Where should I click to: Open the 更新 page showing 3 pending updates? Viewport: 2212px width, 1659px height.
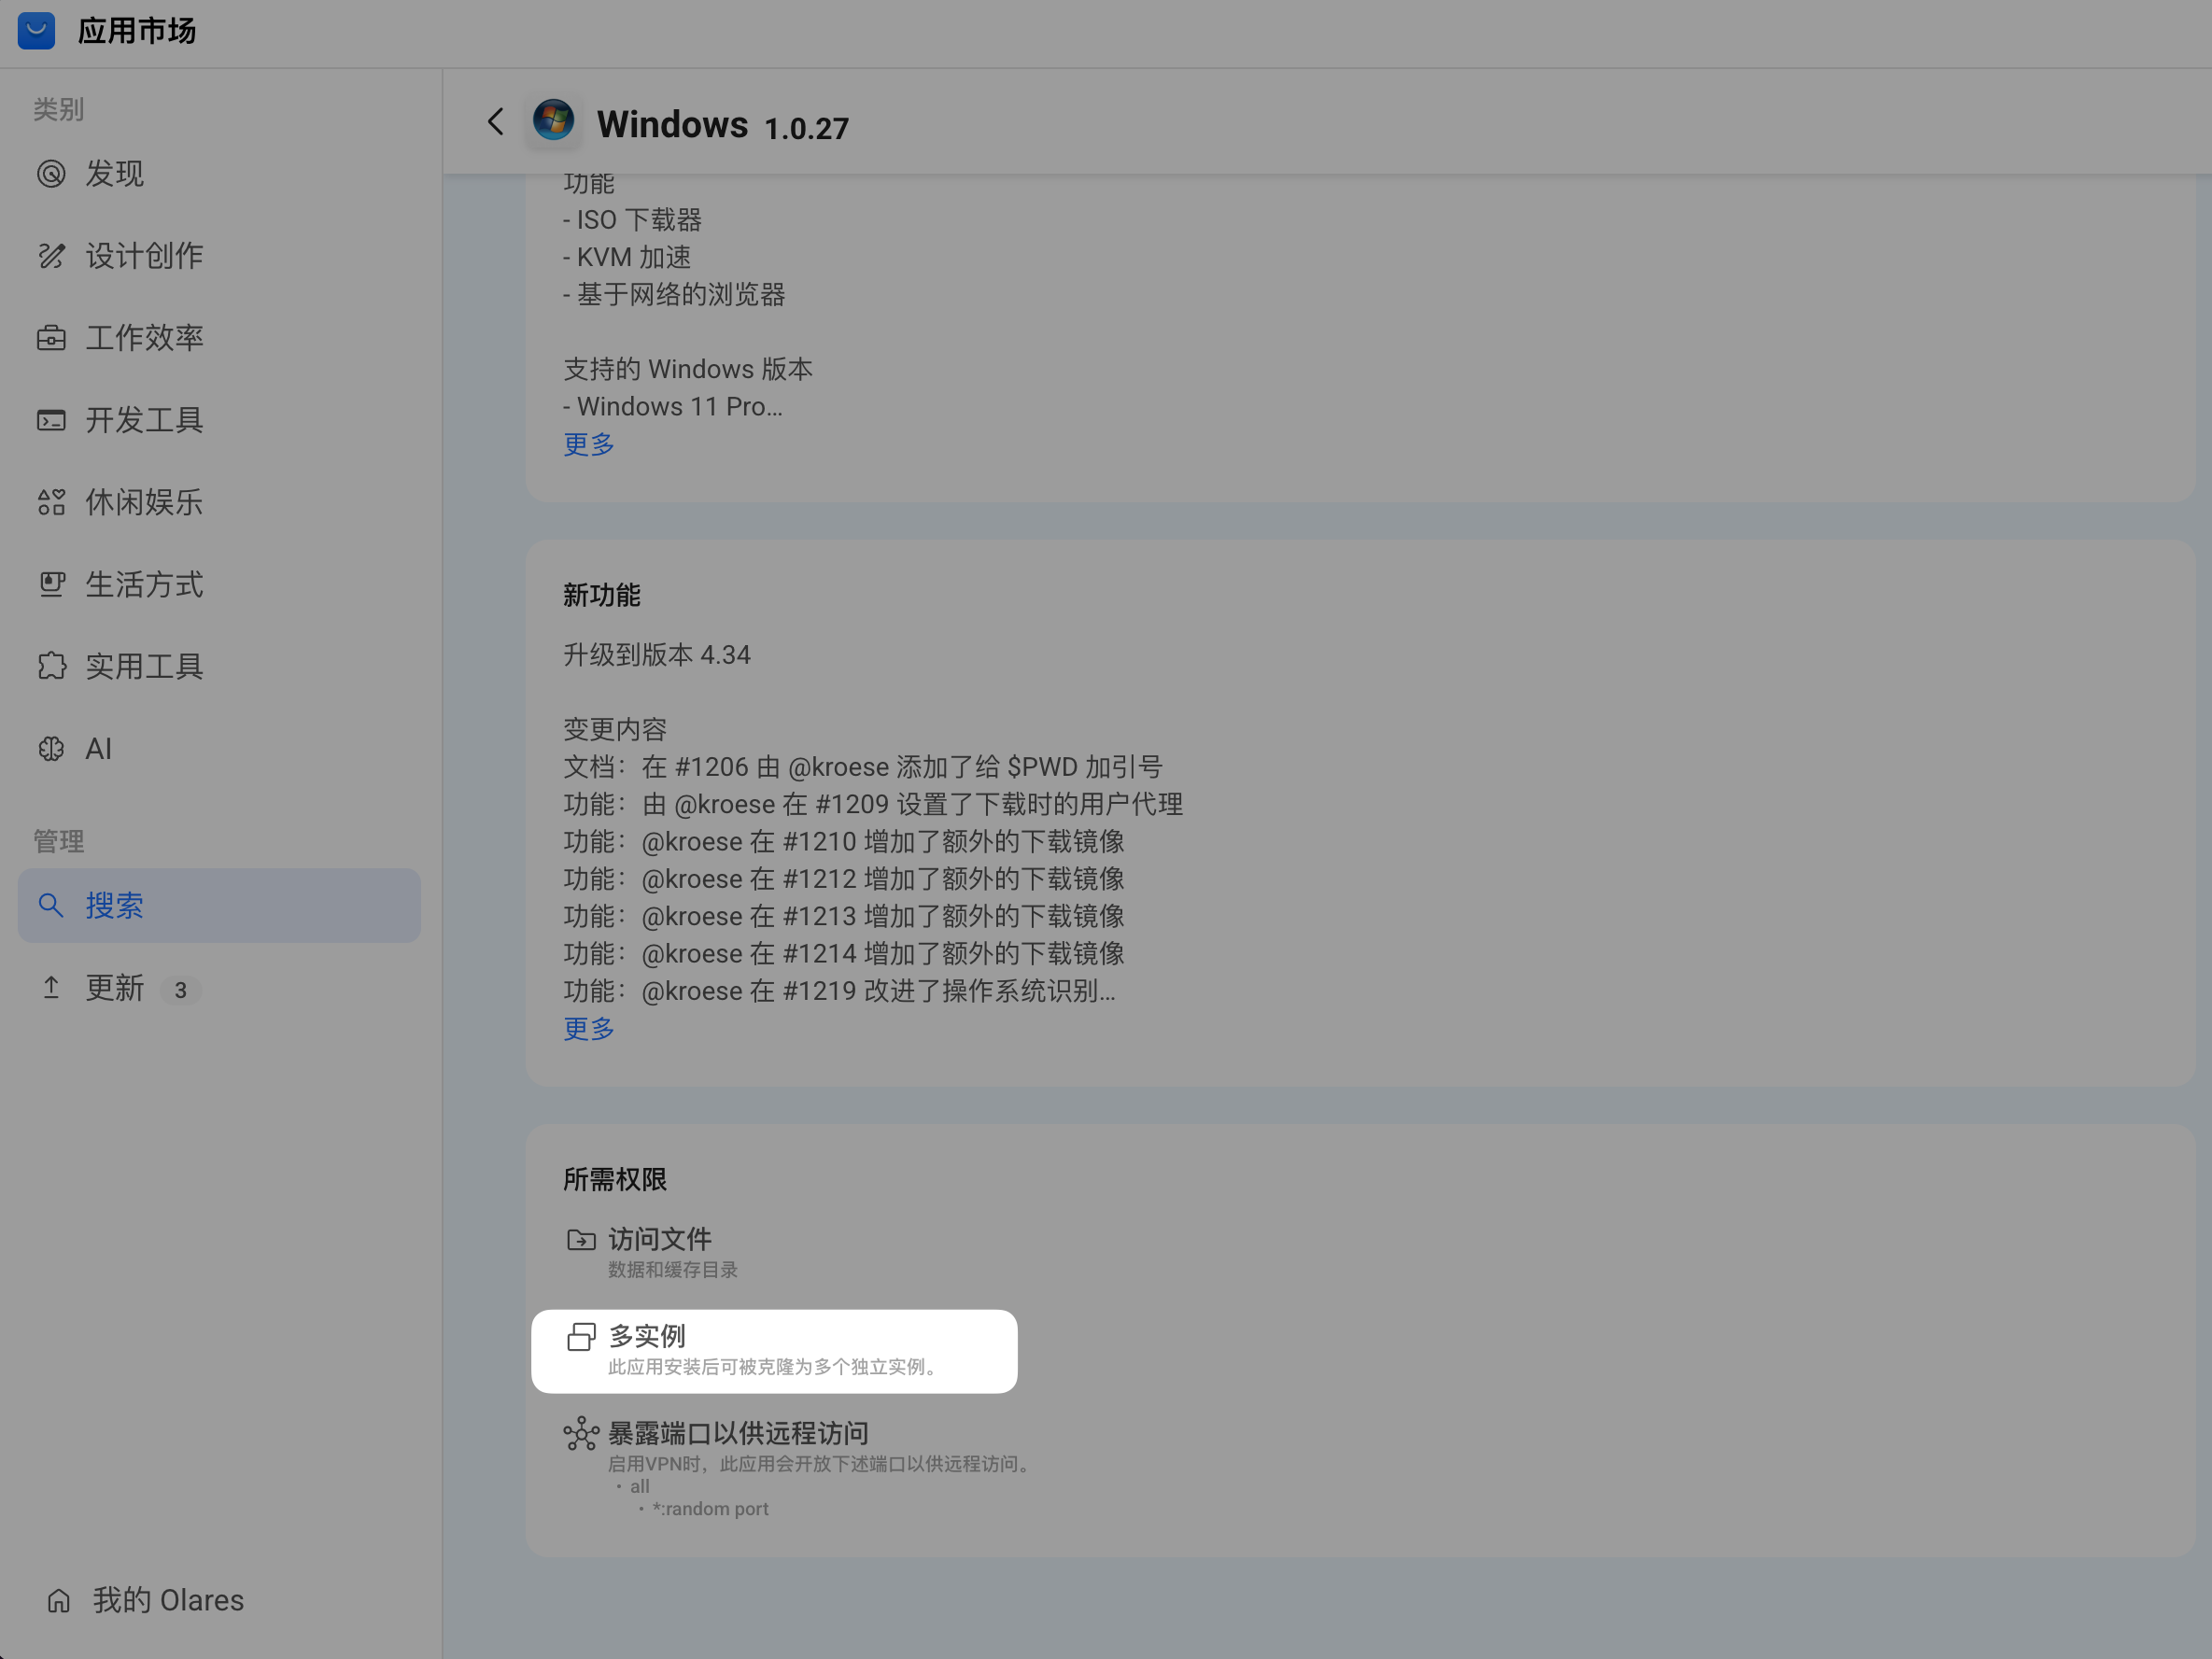pos(115,988)
